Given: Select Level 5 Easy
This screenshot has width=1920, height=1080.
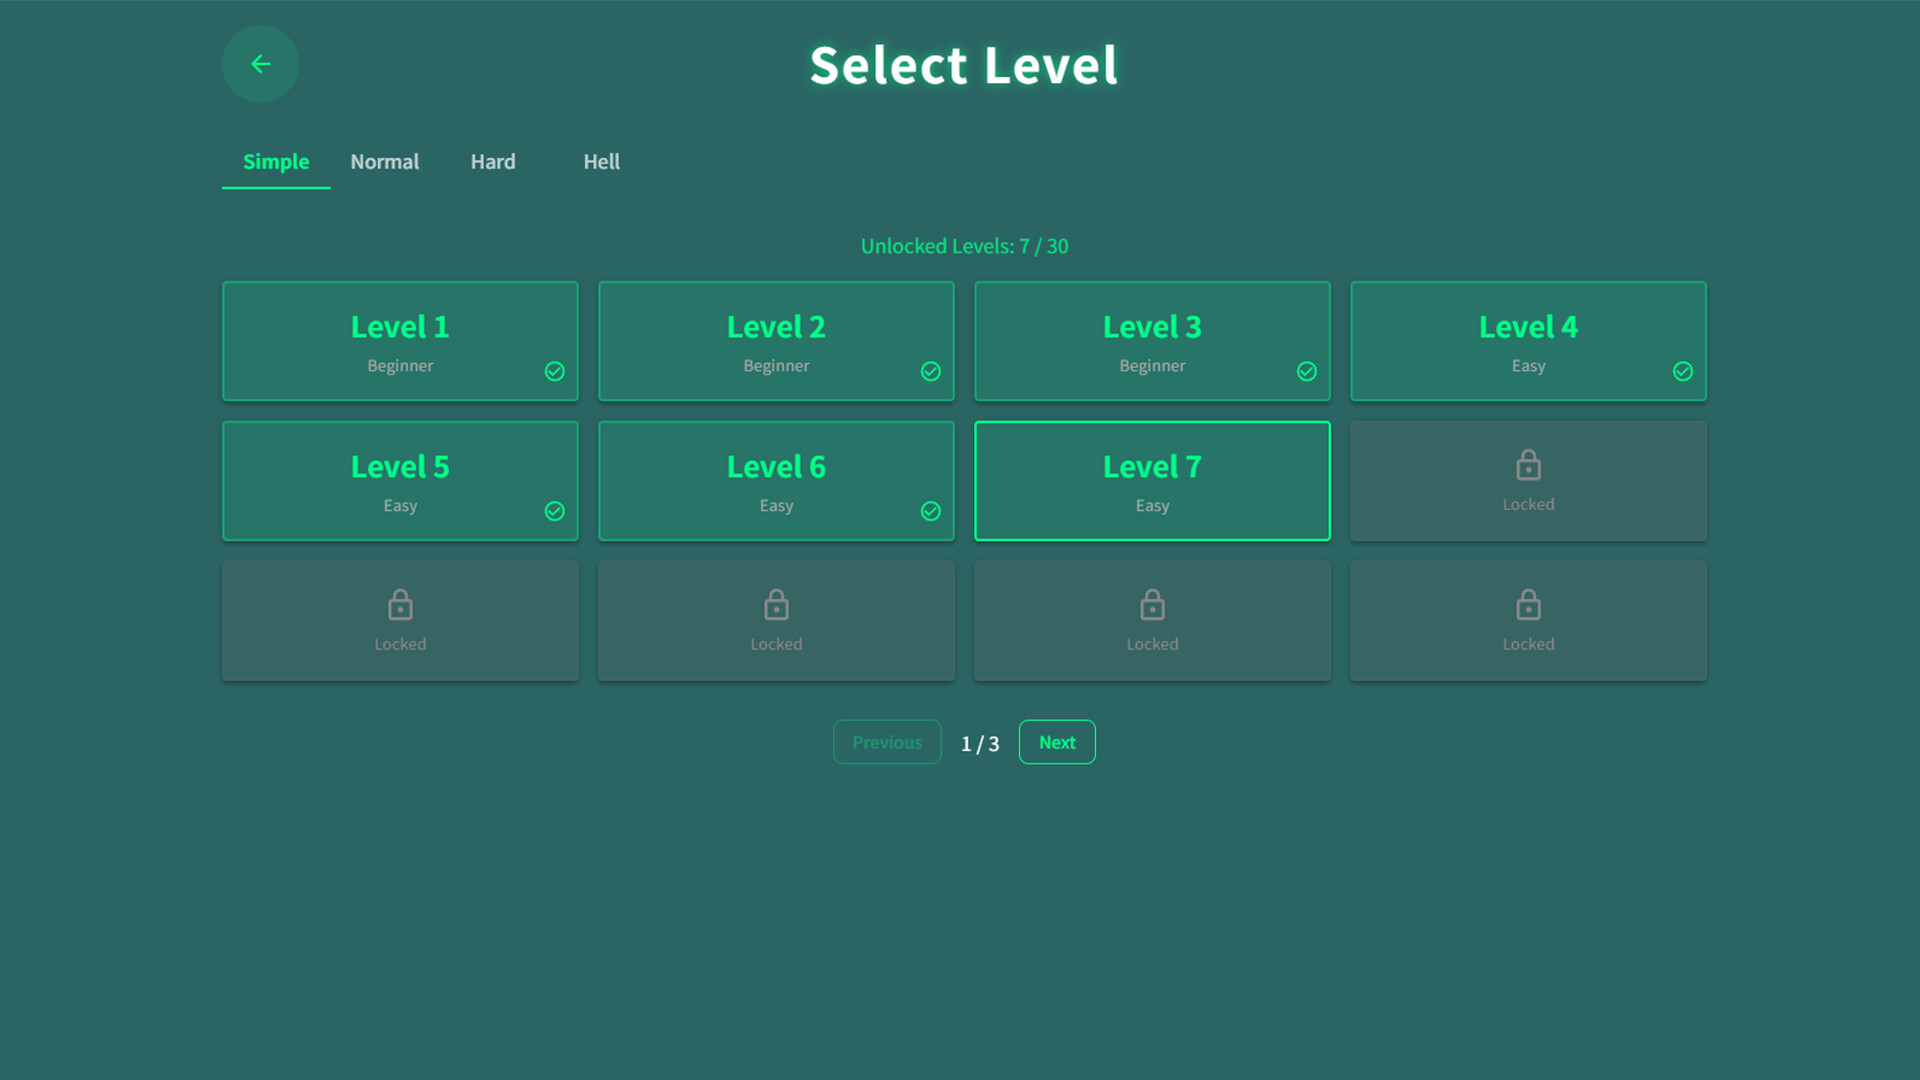Looking at the screenshot, I should tap(400, 480).
